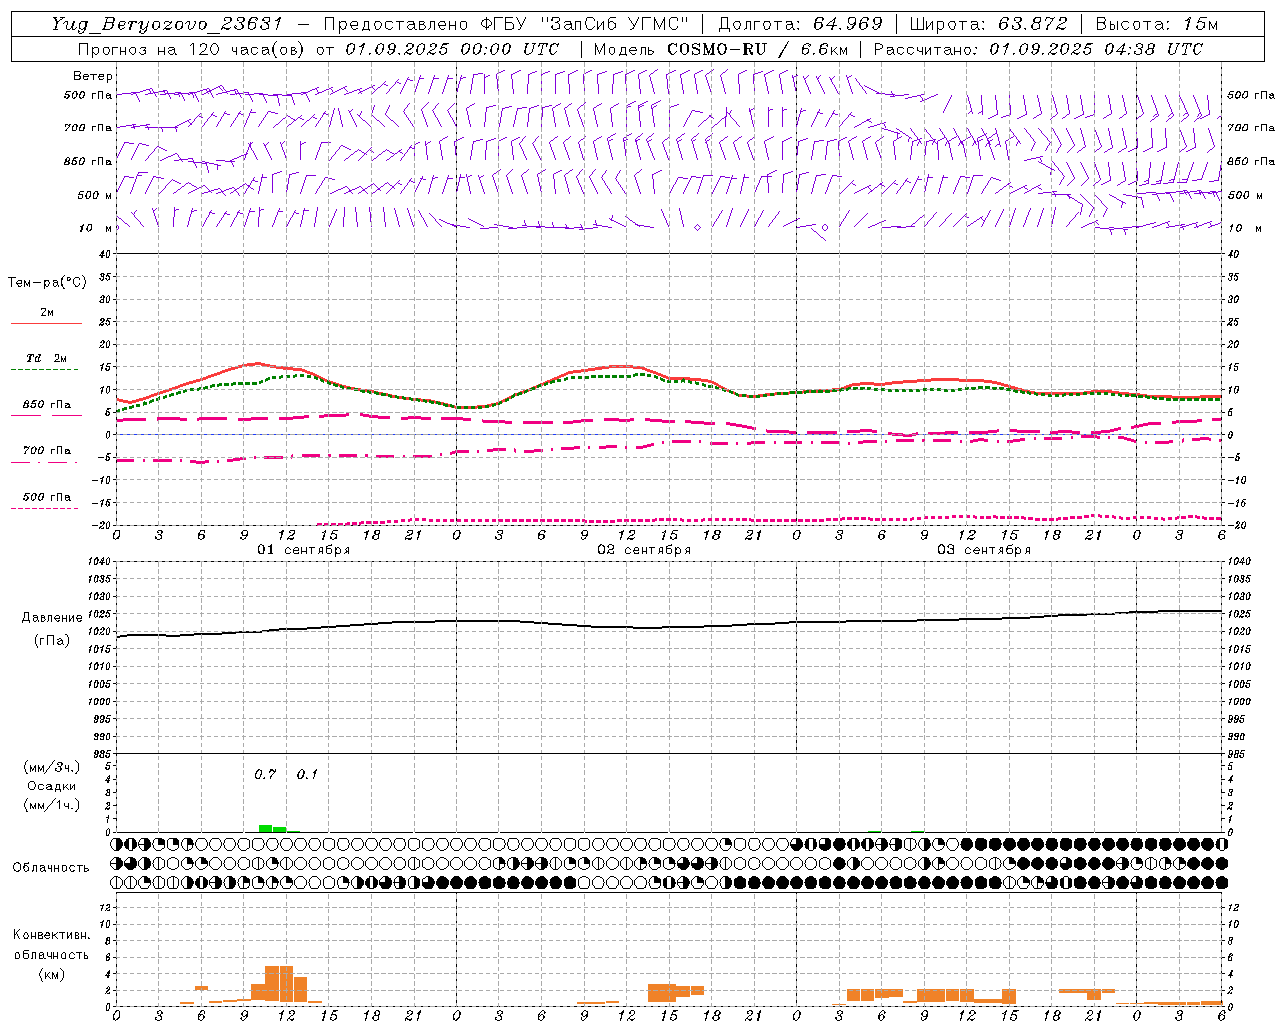1280x1024 pixels.
Task: Click the station title Yug_Beryozovo_23631
Action: (x=167, y=24)
